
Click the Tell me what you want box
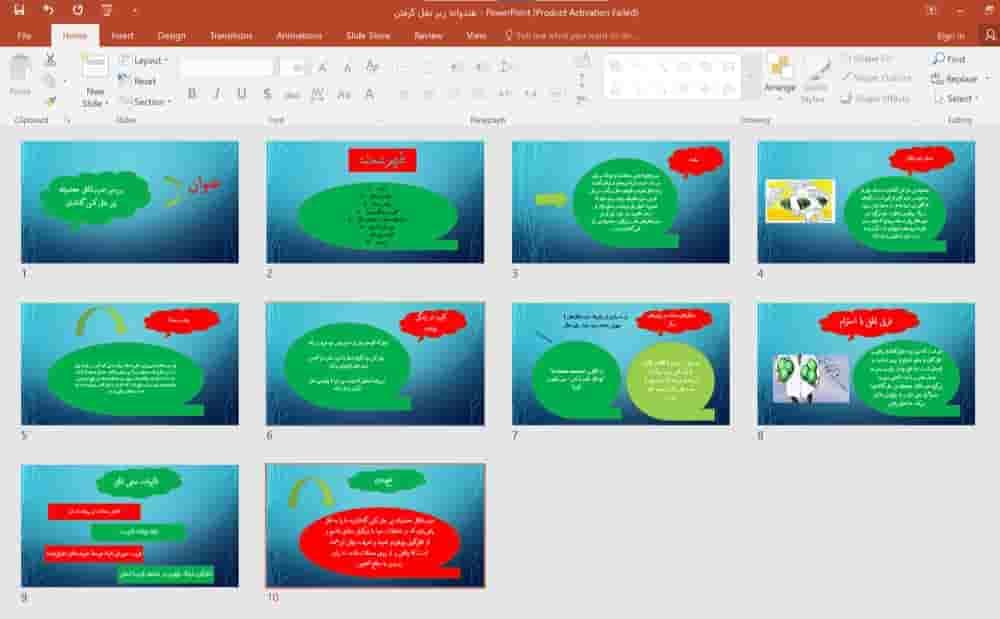tap(571, 36)
